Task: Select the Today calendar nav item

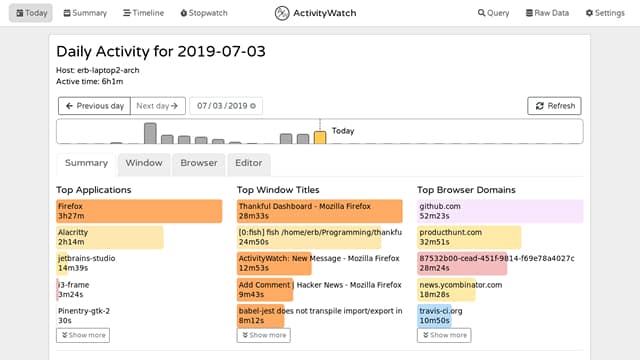Action: pyautogui.click(x=31, y=13)
